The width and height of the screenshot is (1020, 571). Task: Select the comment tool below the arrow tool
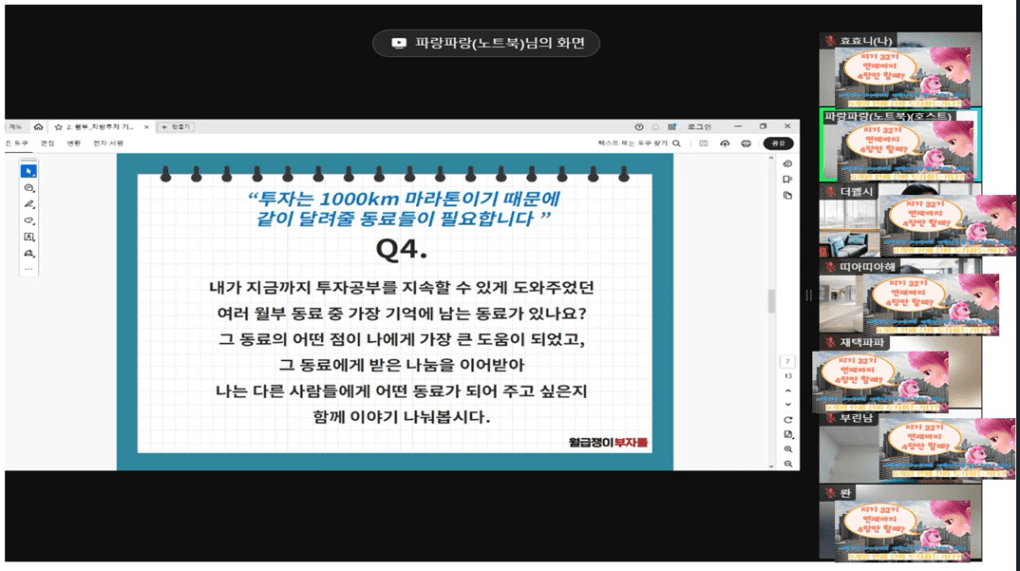[x=29, y=188]
